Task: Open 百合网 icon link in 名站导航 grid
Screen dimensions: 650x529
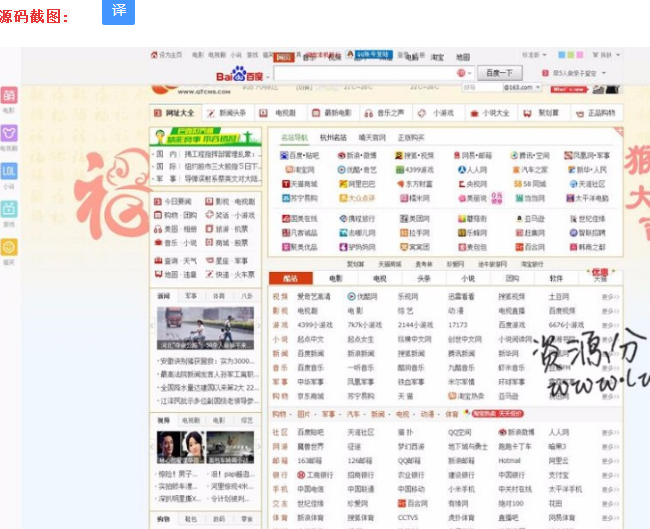Action: [530, 247]
